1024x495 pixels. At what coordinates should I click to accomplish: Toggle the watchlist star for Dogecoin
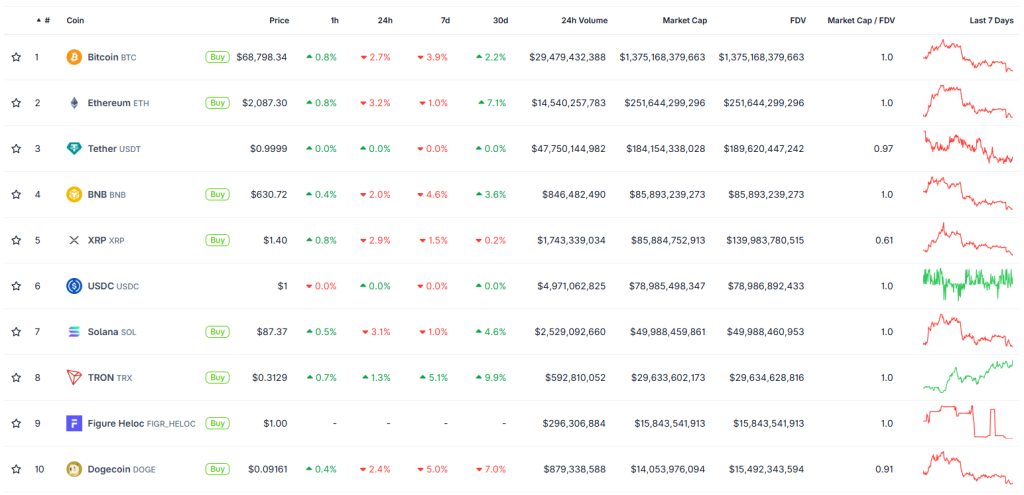pos(16,469)
